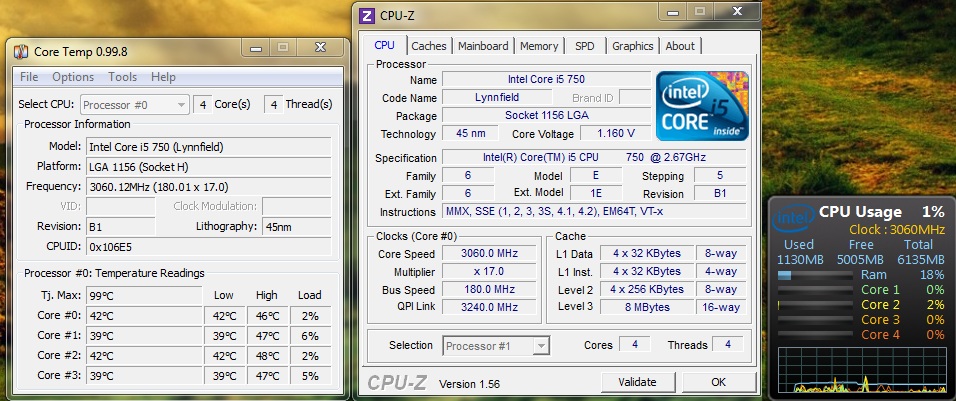This screenshot has width=956, height=401.
Task: Click the Frequency field 3060.12MHz
Action: tap(209, 186)
